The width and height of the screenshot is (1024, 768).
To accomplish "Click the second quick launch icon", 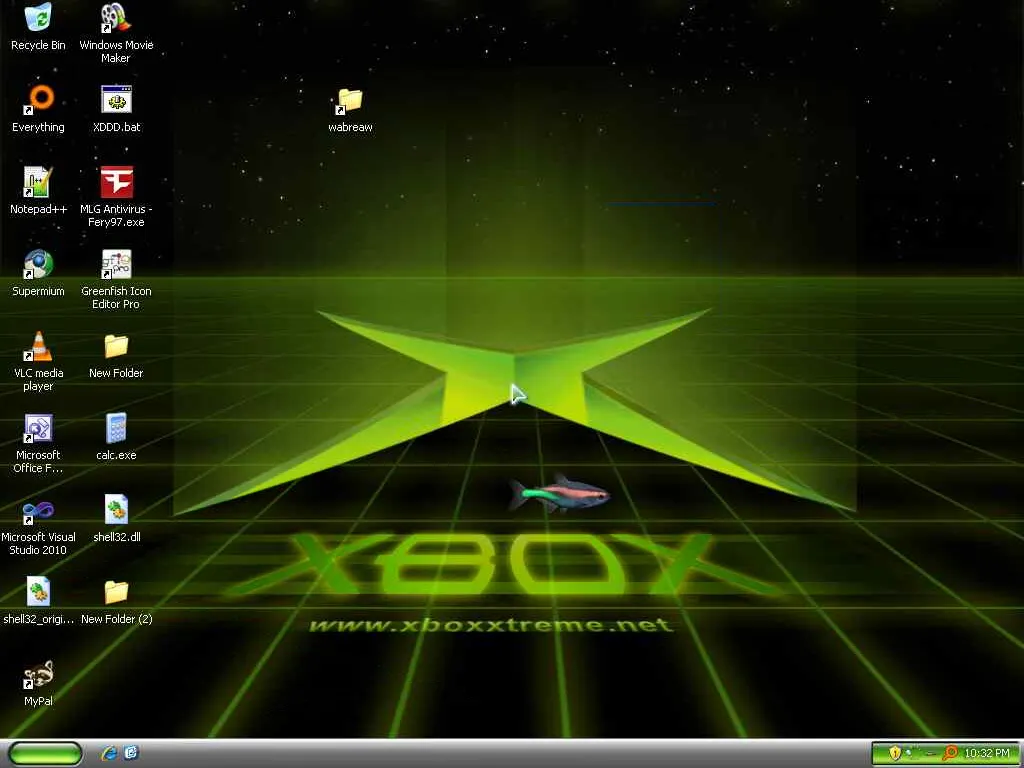I will point(131,753).
